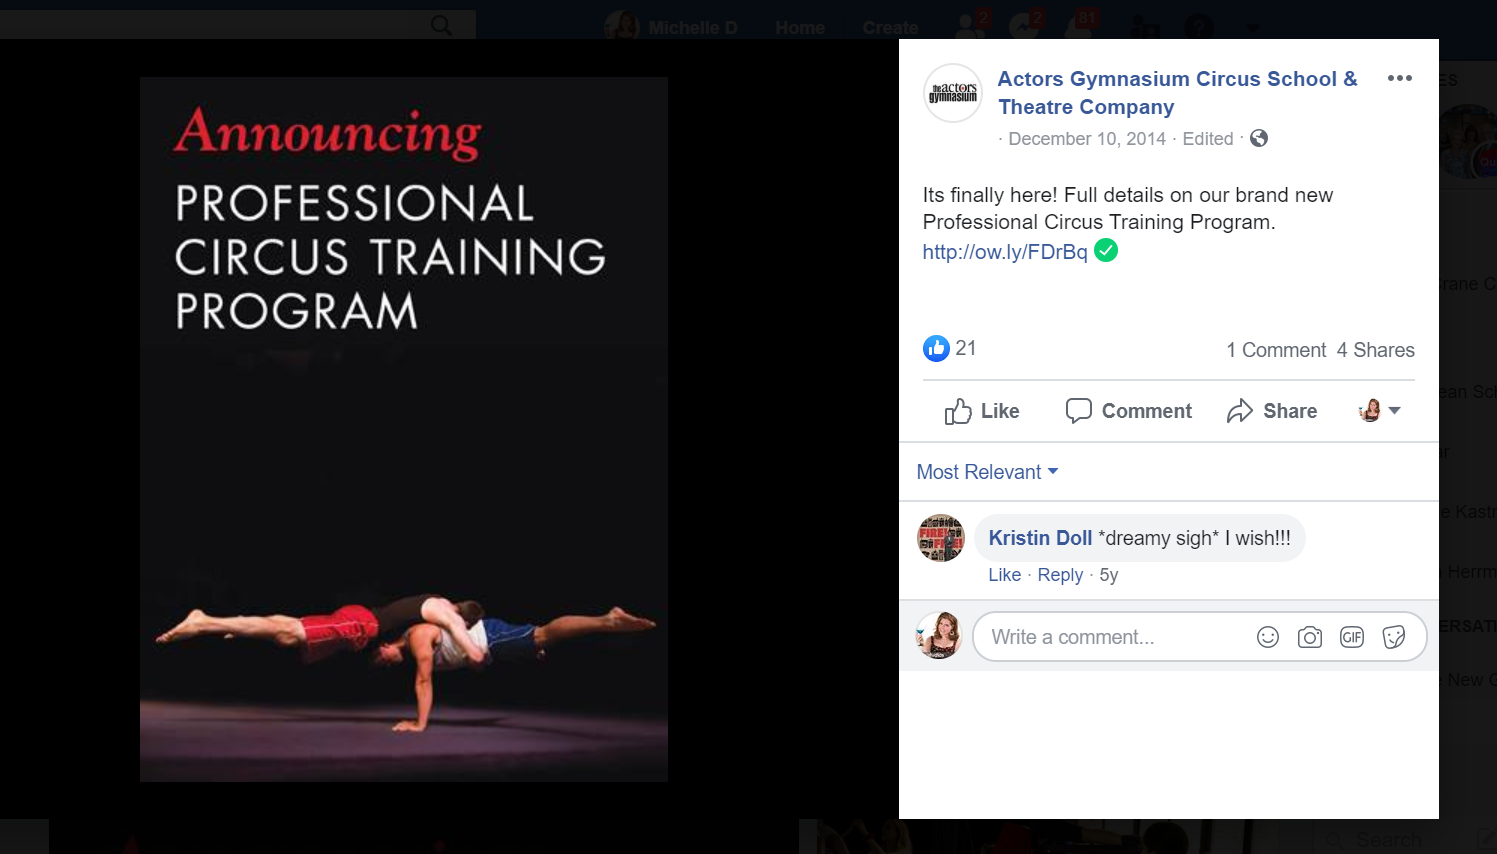Click the search magnifier in the top bar
This screenshot has height=854, width=1497.
pyautogui.click(x=441, y=25)
